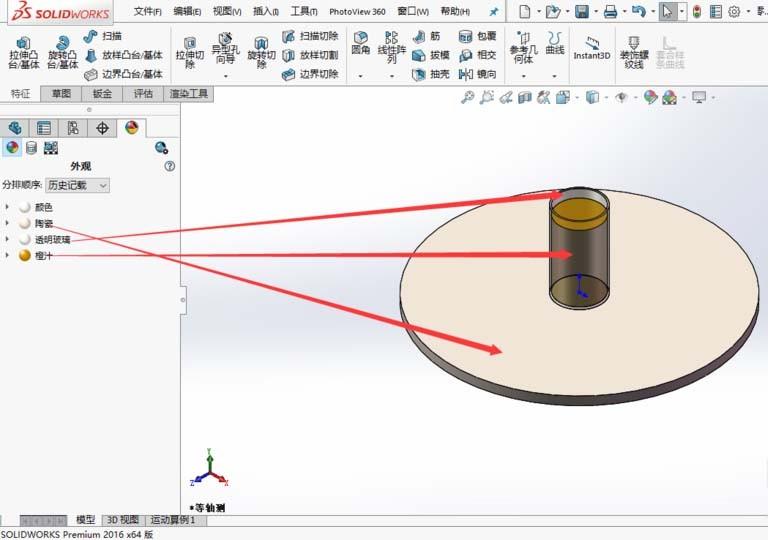Click the Save icon in top toolbar
This screenshot has height=540, width=768.
pos(582,11)
